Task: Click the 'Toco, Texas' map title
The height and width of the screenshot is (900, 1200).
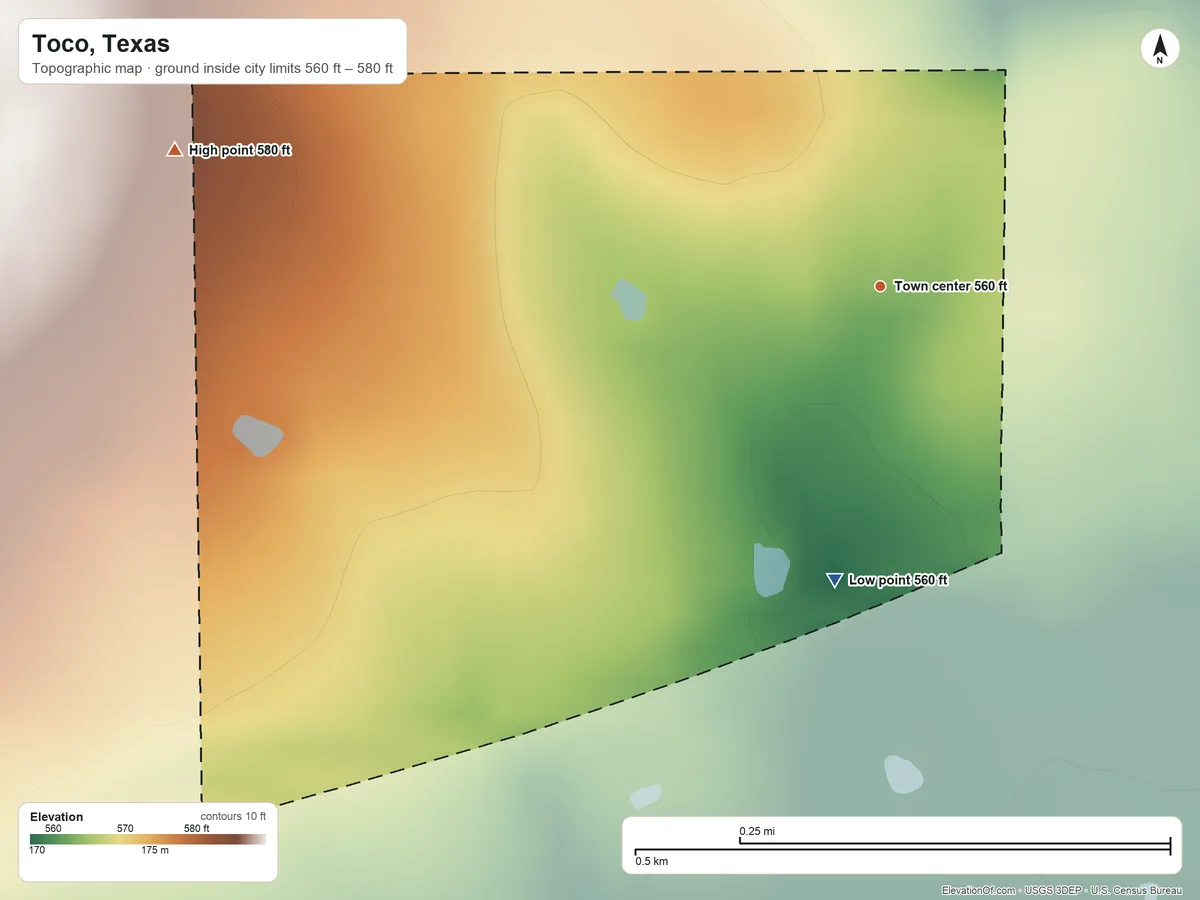Action: 101,44
